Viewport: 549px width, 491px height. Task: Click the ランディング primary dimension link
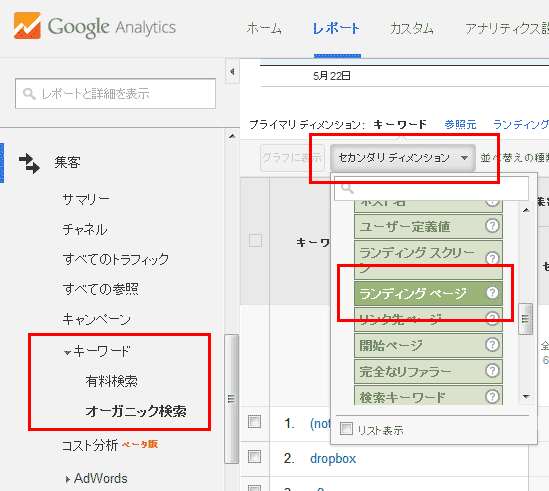click(x=521, y=124)
